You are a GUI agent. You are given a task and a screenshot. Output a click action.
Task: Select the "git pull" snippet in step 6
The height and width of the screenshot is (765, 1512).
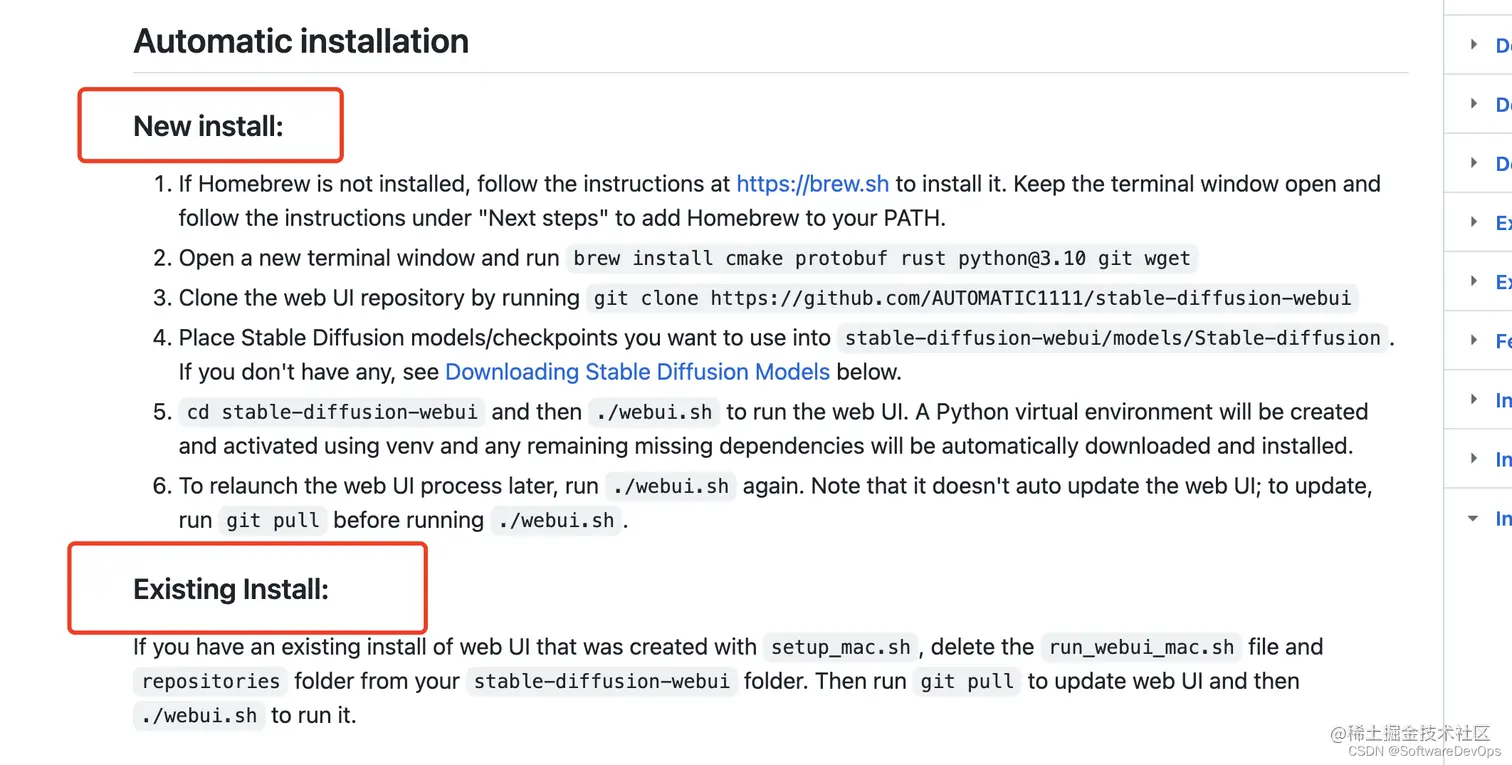tap(272, 520)
